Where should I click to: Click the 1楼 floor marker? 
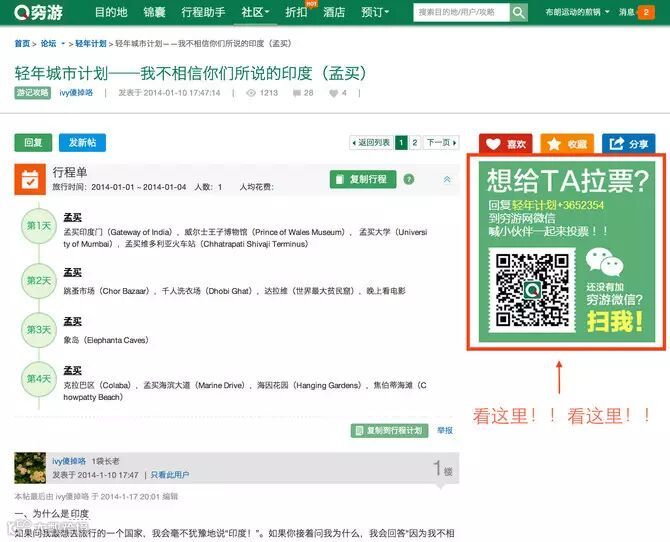click(443, 468)
